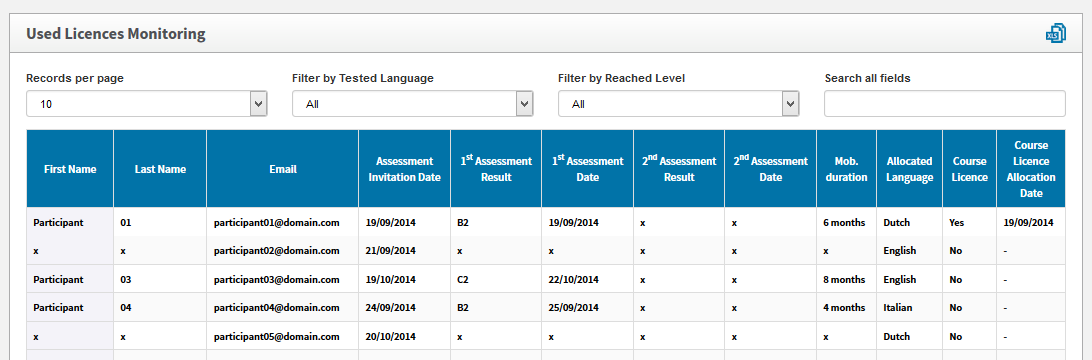This screenshot has width=1092, height=360.
Task: Select the participant03@domain.com row email
Action: click(x=276, y=279)
